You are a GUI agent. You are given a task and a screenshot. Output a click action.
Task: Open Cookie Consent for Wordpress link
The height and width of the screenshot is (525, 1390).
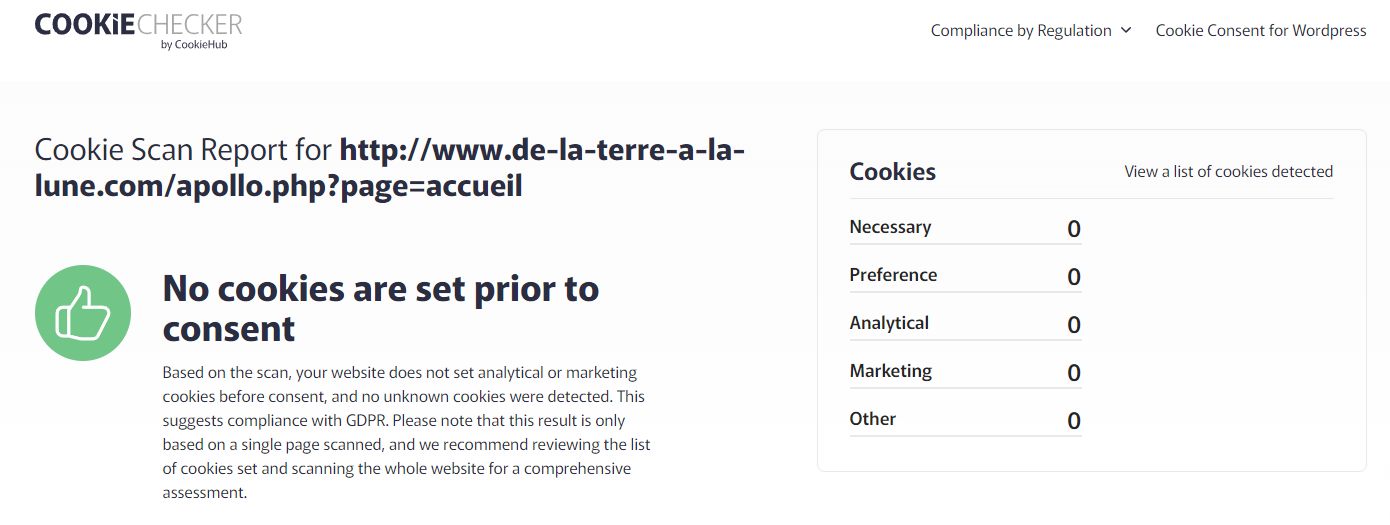tap(1261, 30)
